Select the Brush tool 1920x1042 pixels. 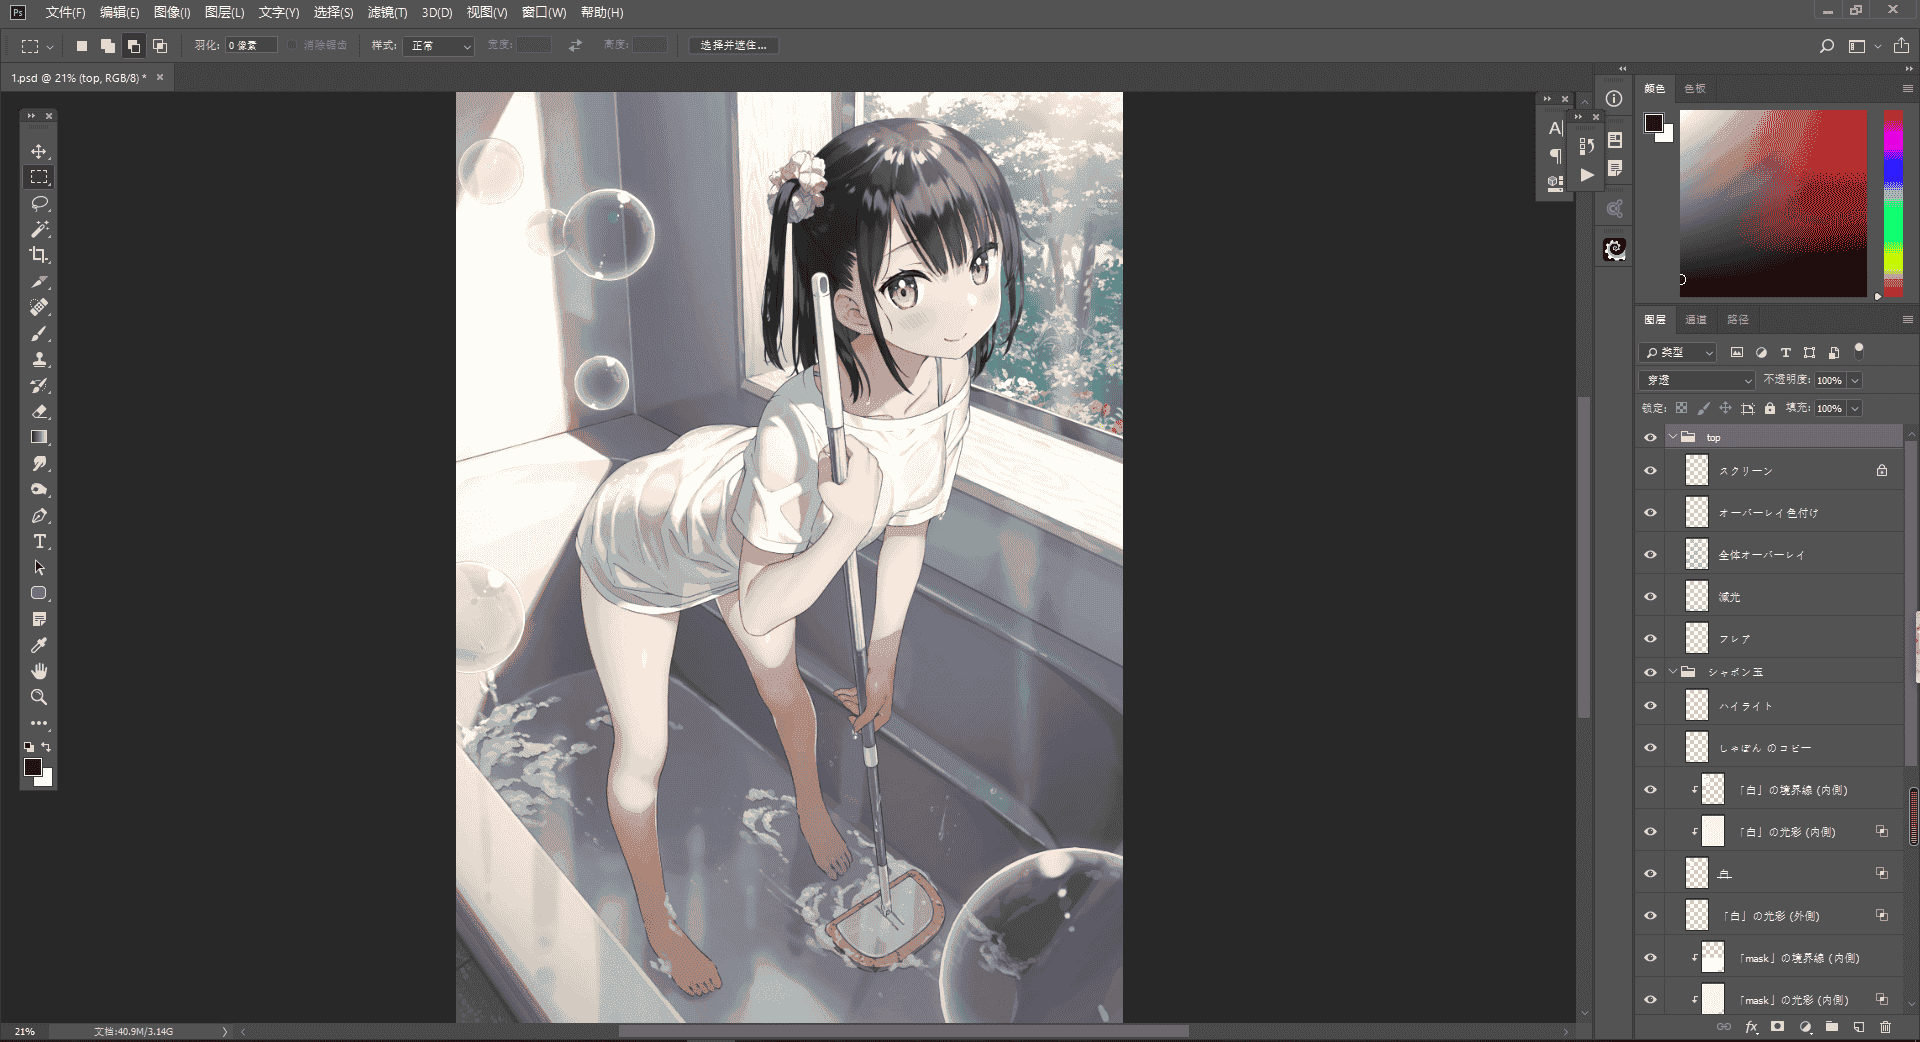39,334
